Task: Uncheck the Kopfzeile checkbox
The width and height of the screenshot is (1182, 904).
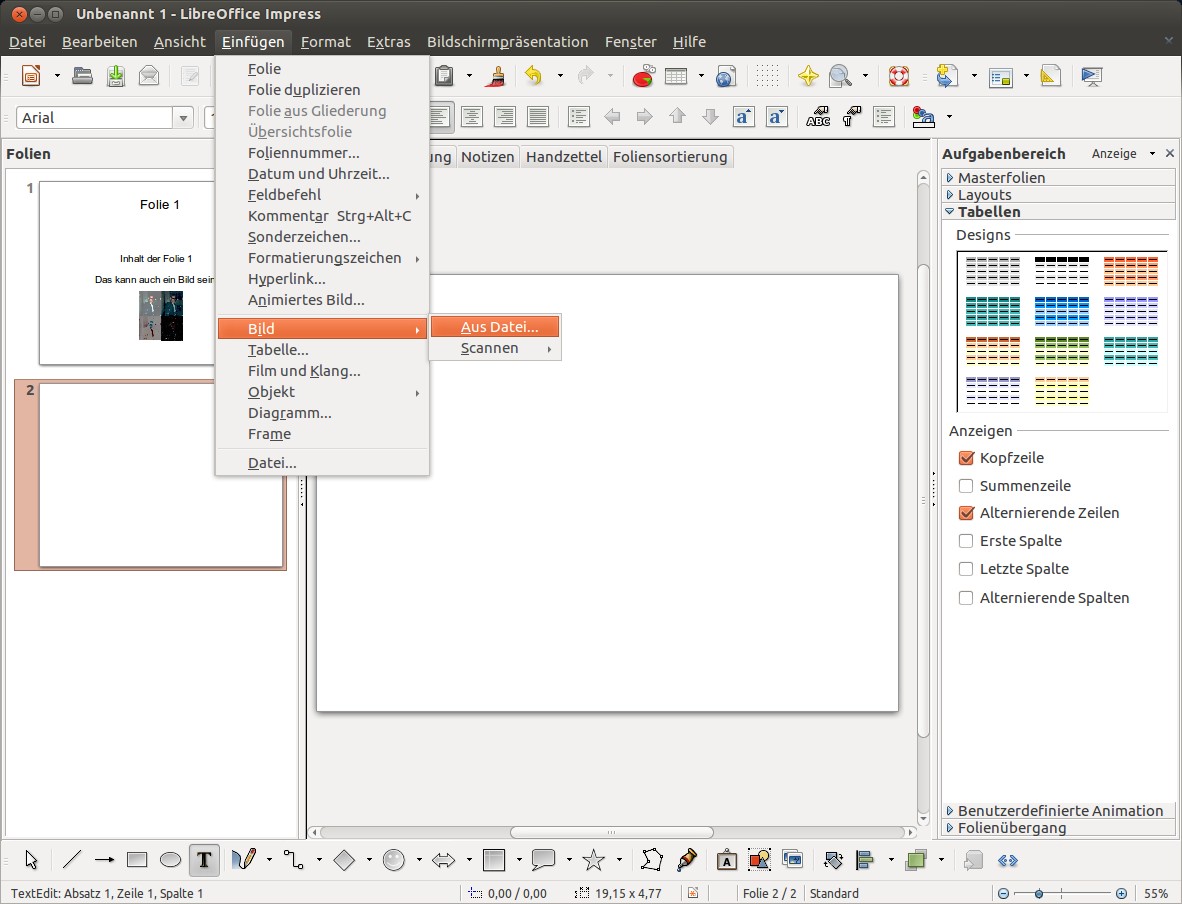Action: point(966,458)
